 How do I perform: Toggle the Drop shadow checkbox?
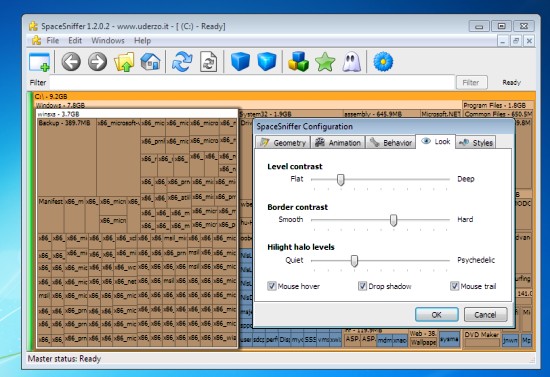click(x=362, y=286)
